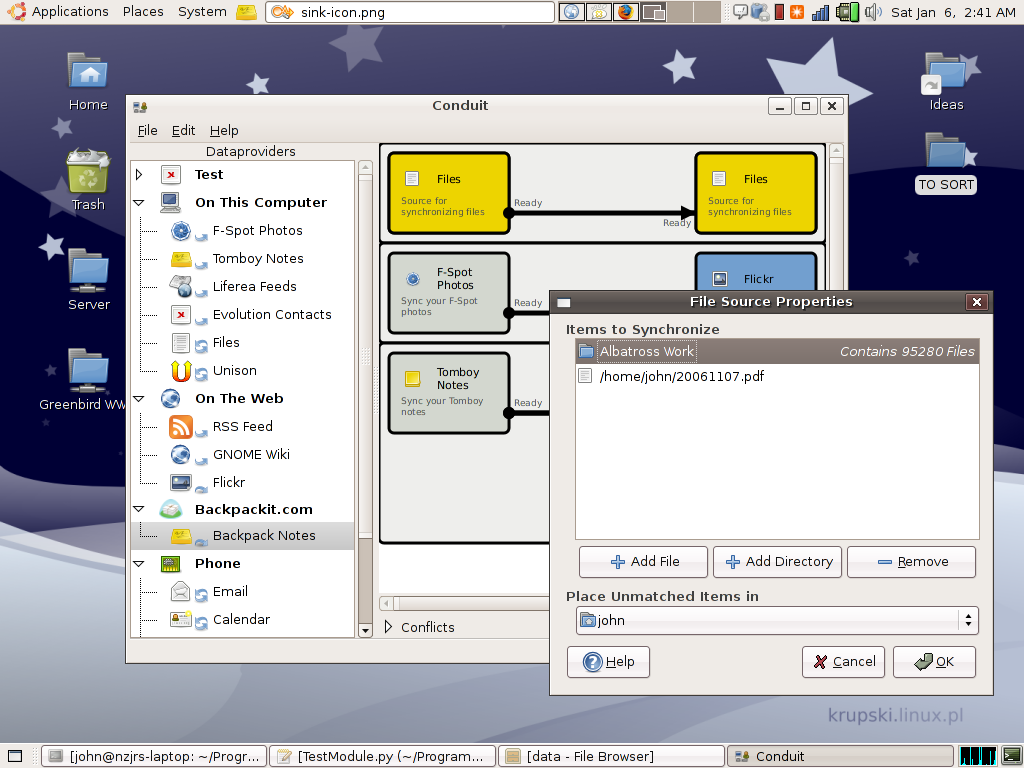Viewport: 1024px width, 768px height.
Task: Open the Applications menu
Action: (x=70, y=12)
